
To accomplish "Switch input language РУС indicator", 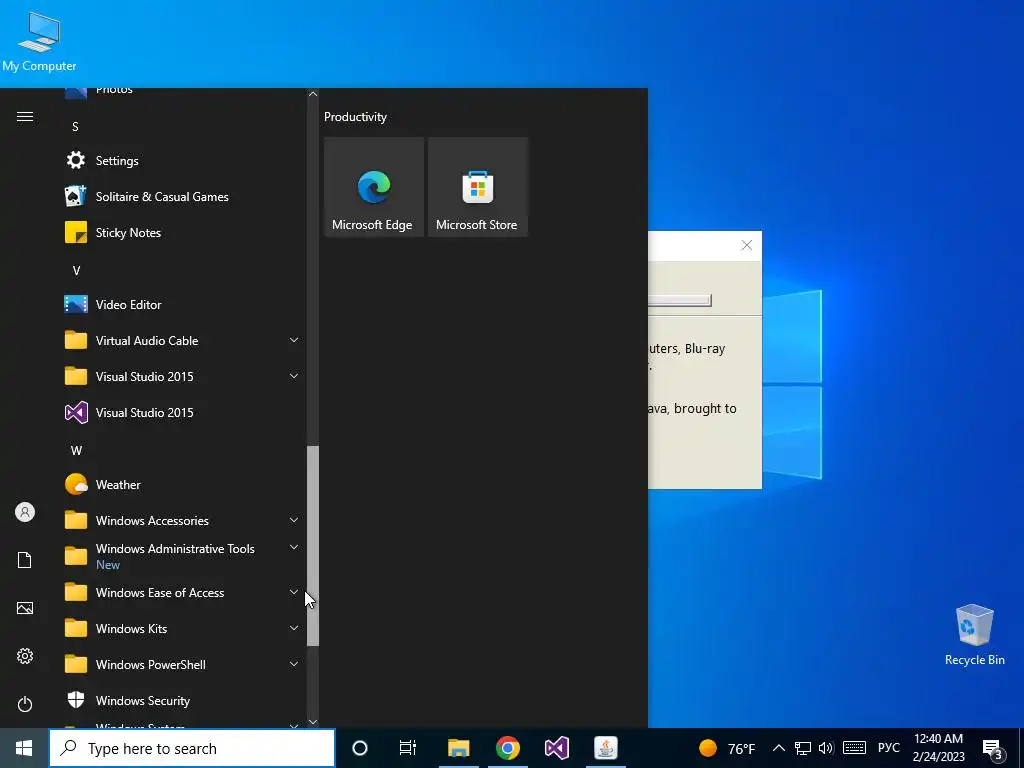I will pos(888,748).
